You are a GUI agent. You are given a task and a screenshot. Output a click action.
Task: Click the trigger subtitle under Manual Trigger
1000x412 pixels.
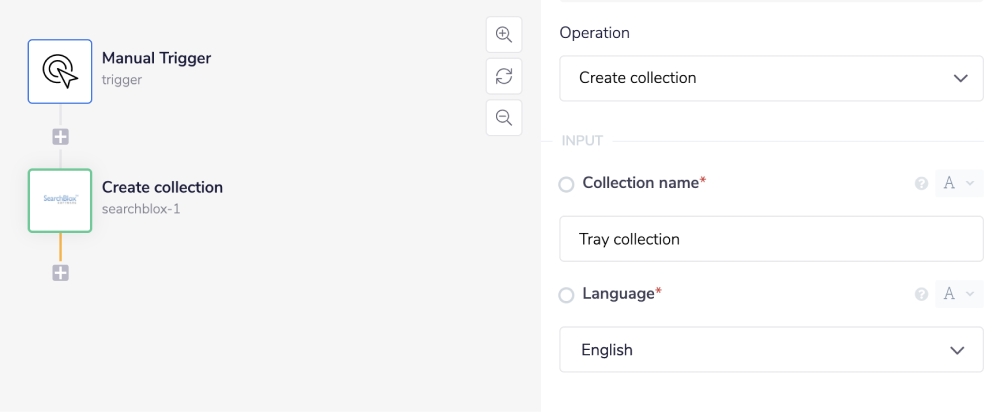pos(122,80)
